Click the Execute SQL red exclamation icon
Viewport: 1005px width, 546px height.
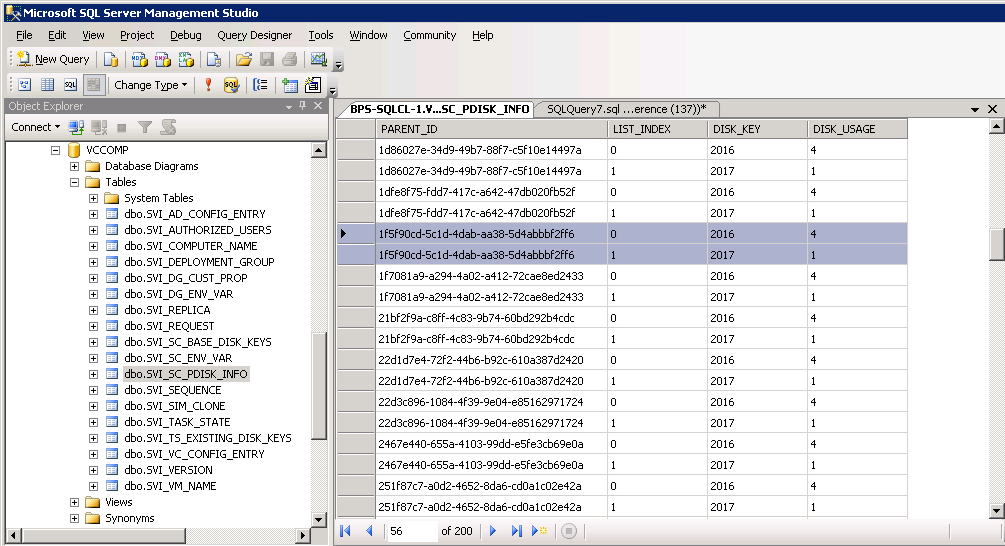pos(208,85)
